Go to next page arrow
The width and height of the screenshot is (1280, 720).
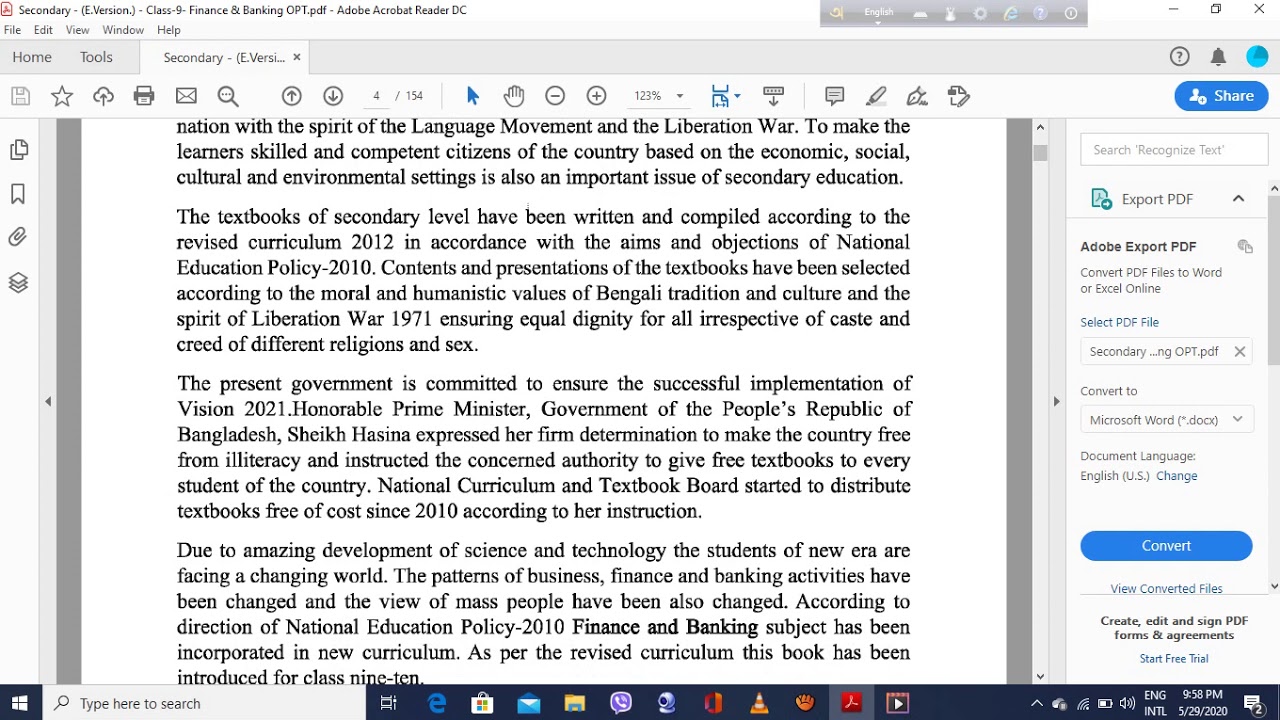coord(333,96)
